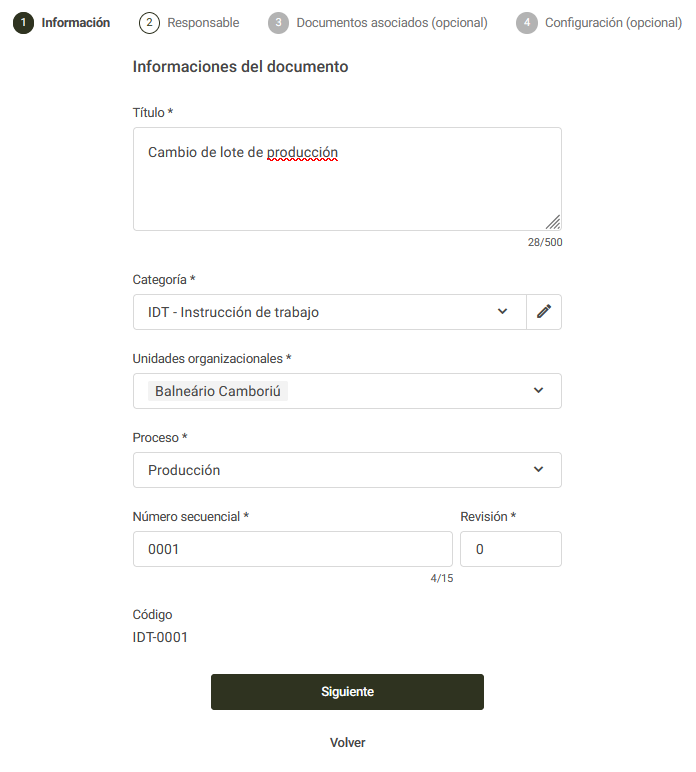The width and height of the screenshot is (696, 772).
Task: Open the Documentos asociados (opcional) step
Action: click(392, 23)
